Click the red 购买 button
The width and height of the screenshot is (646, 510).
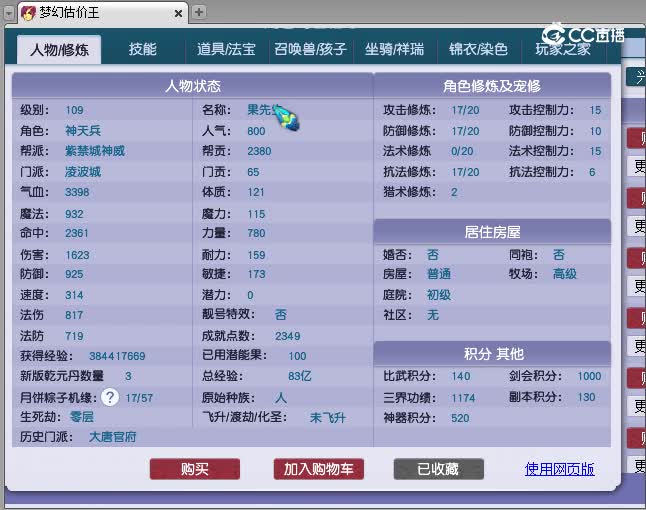pos(195,469)
